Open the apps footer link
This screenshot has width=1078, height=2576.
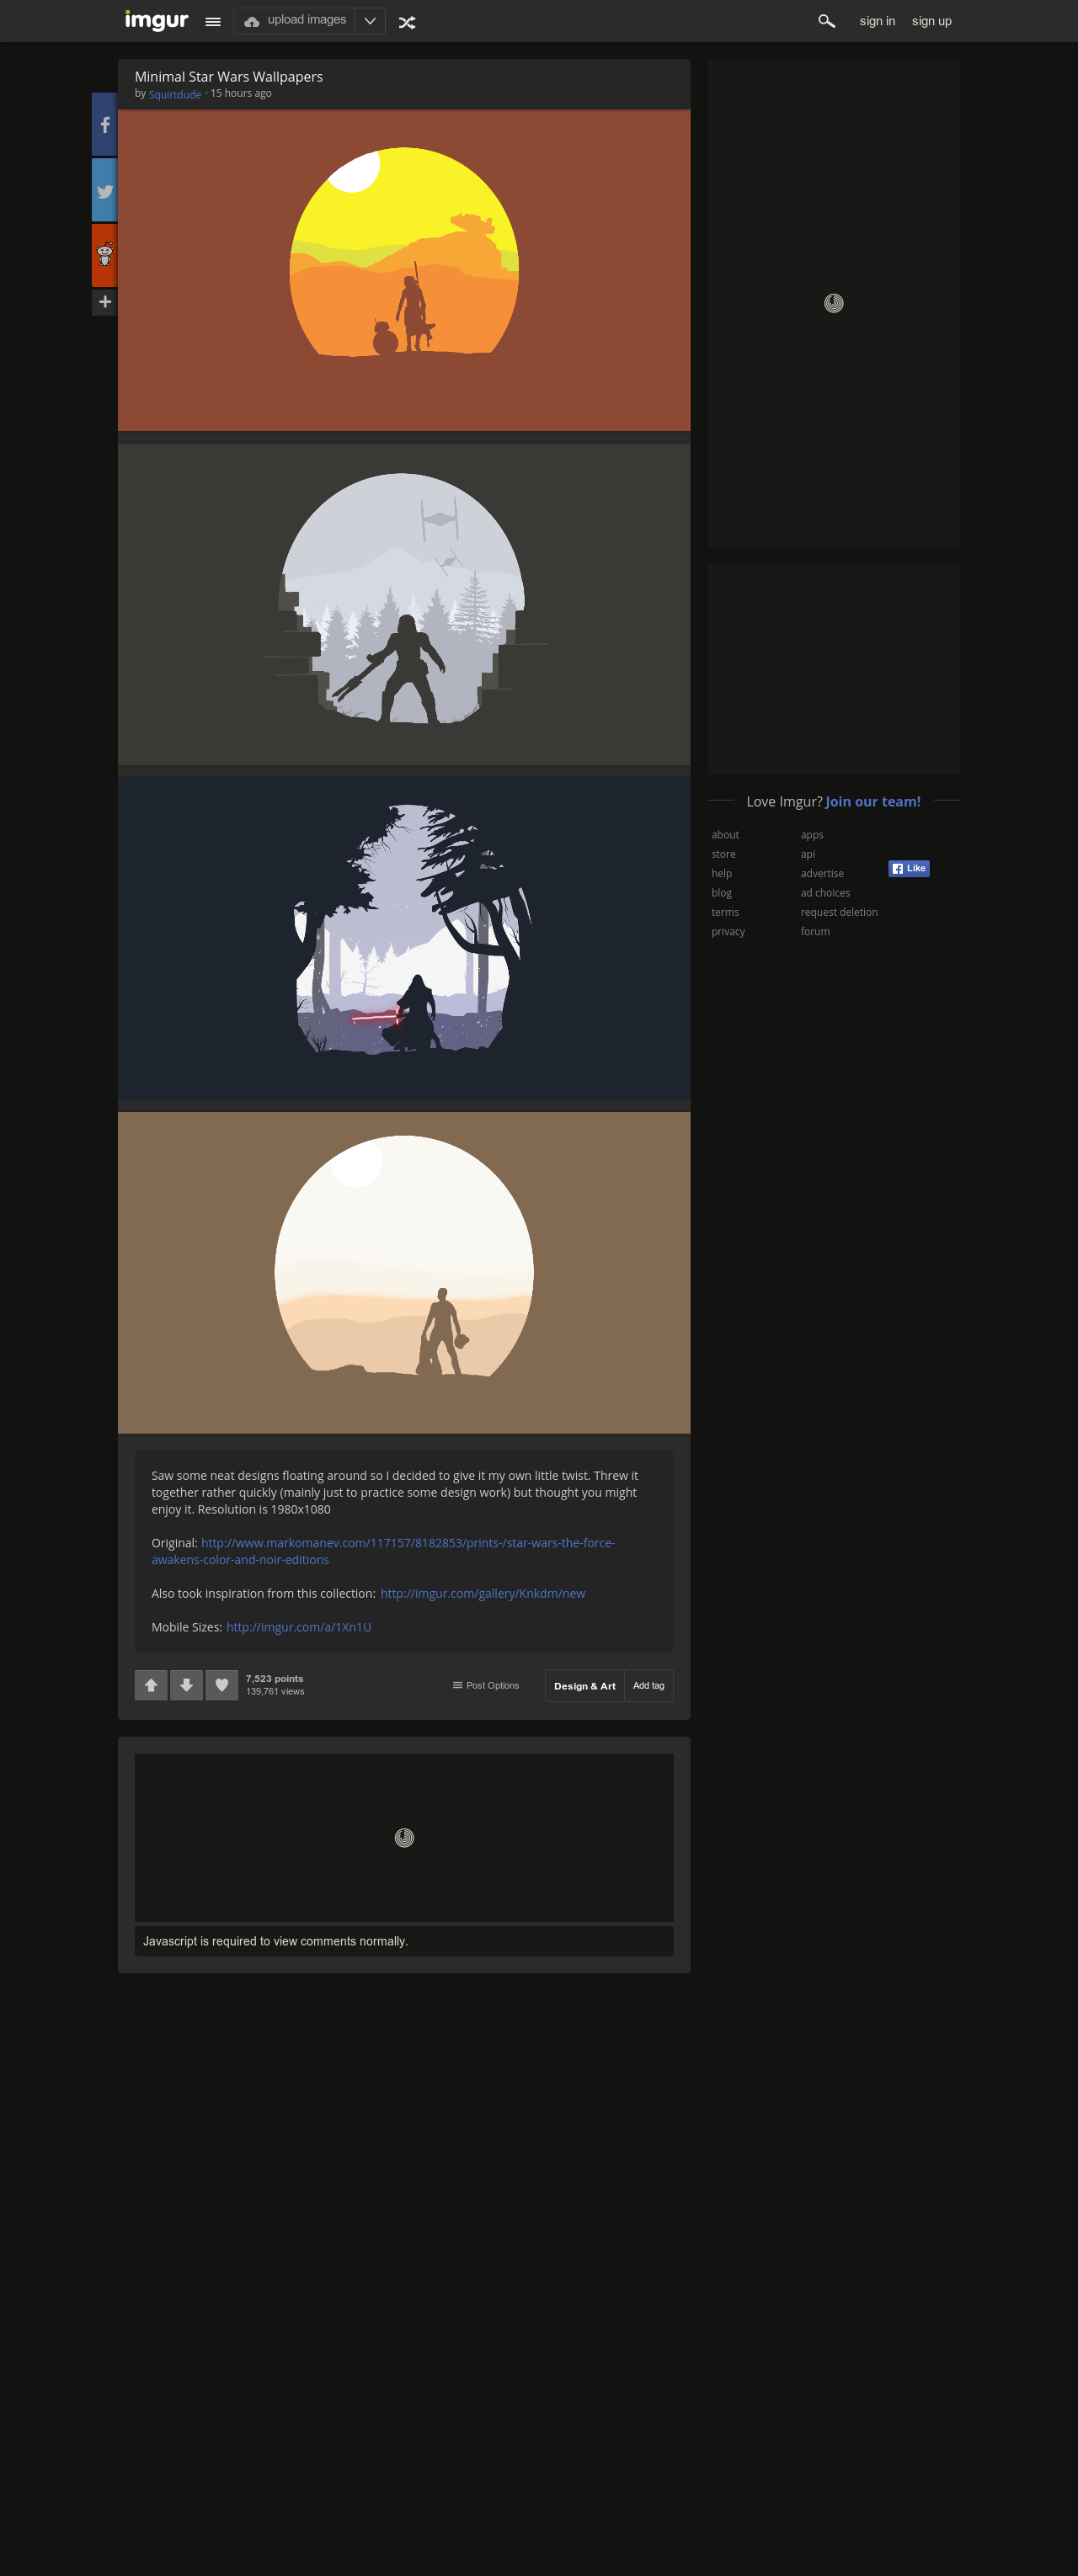812,835
